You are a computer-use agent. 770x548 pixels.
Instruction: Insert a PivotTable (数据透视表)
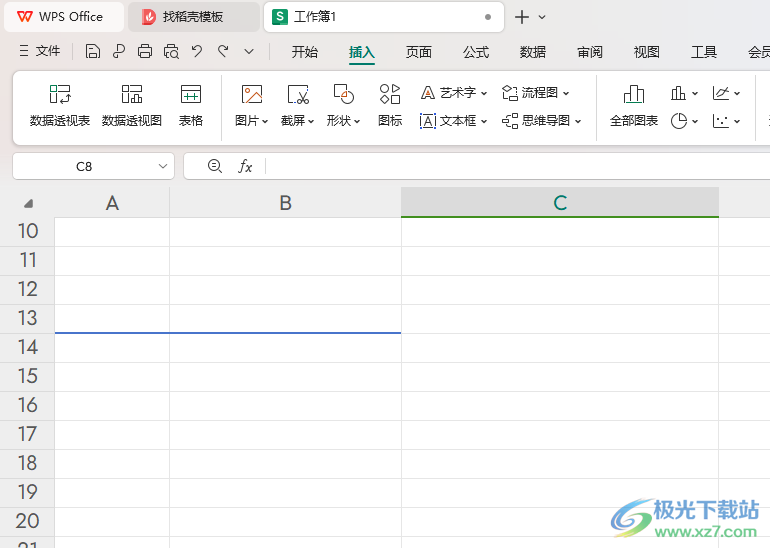coord(60,106)
